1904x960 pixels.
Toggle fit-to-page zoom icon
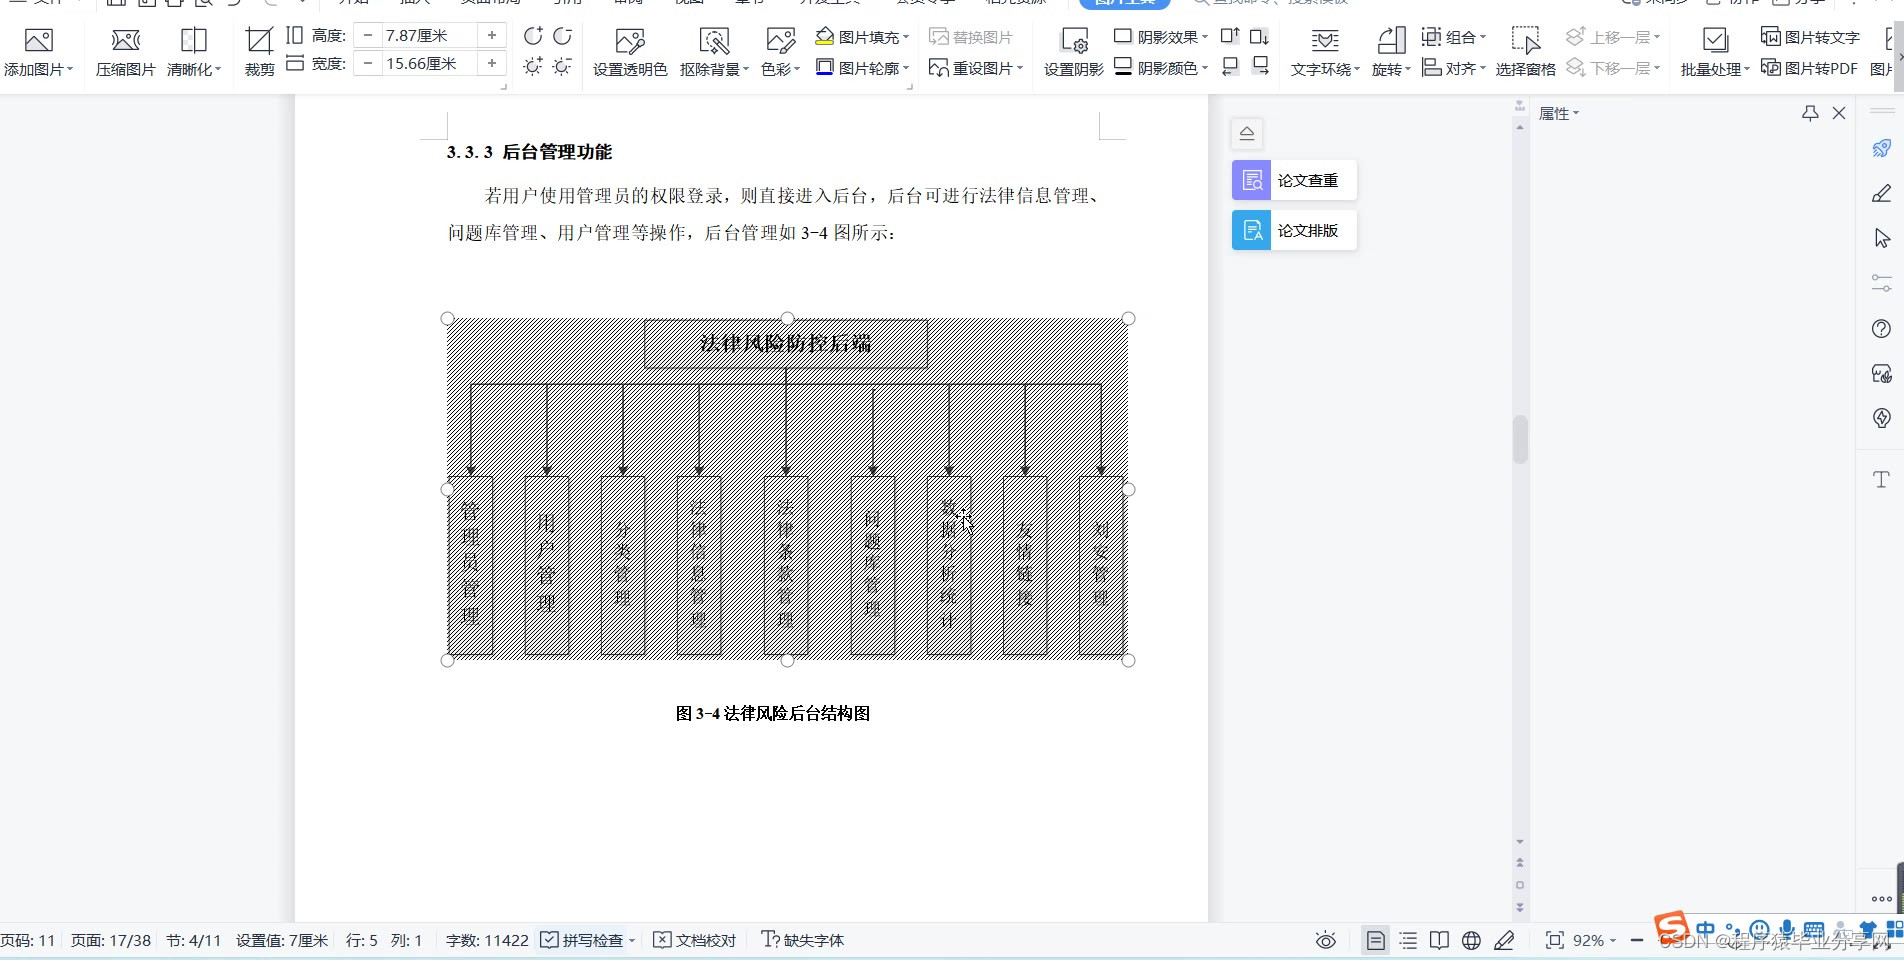click(x=1555, y=940)
